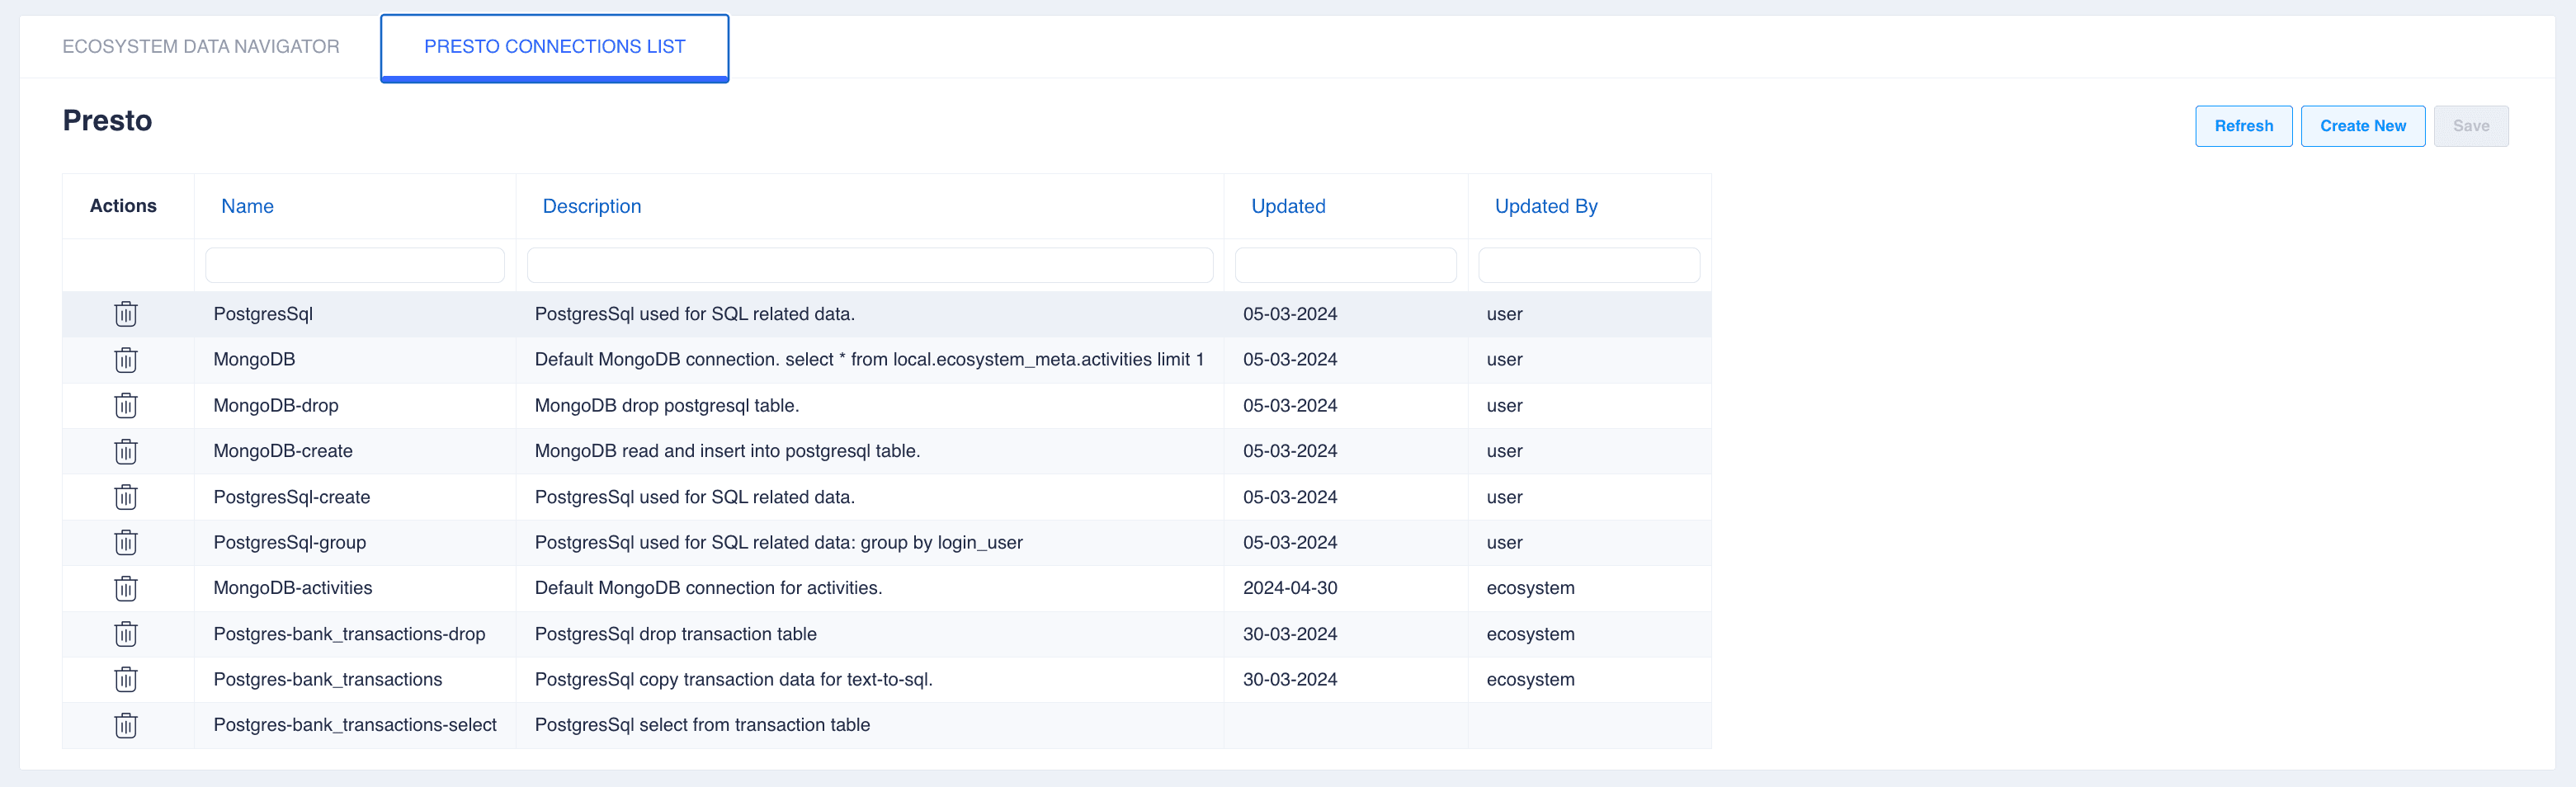Screen dimensions: 2576x787
Task: Delete the PostgresSql-group entry
Action: pos(125,543)
